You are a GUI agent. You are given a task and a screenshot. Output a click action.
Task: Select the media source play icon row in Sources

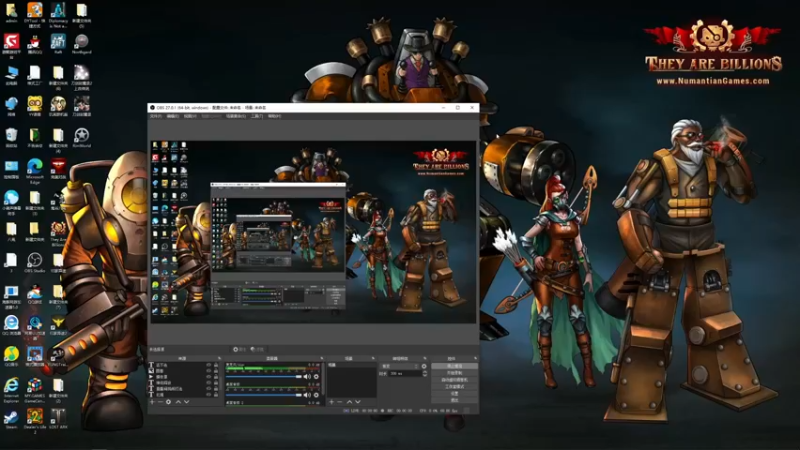point(184,377)
